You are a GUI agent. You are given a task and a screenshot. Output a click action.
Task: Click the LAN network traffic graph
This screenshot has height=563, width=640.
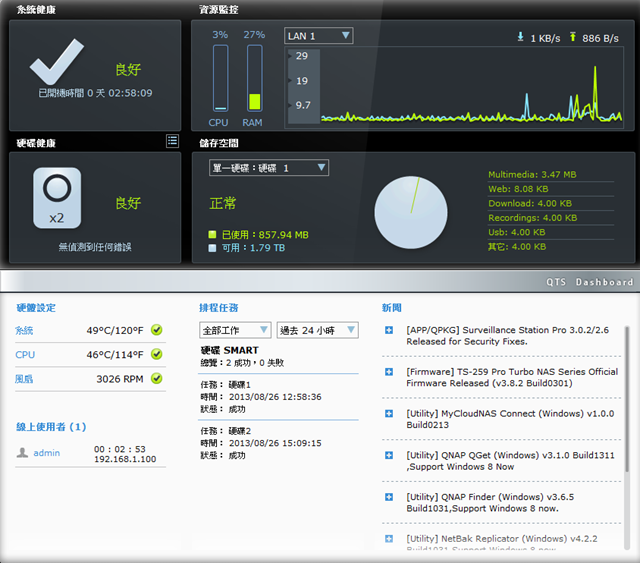coord(454,87)
